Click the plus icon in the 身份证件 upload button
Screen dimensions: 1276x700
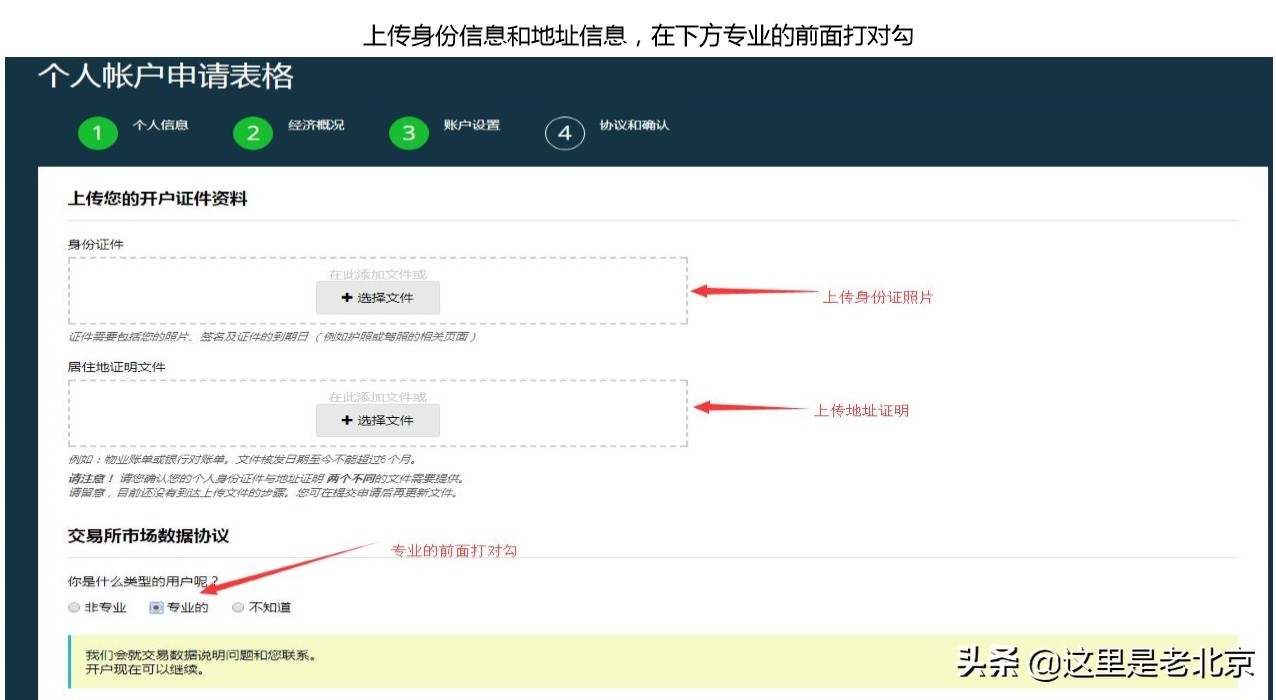point(348,297)
